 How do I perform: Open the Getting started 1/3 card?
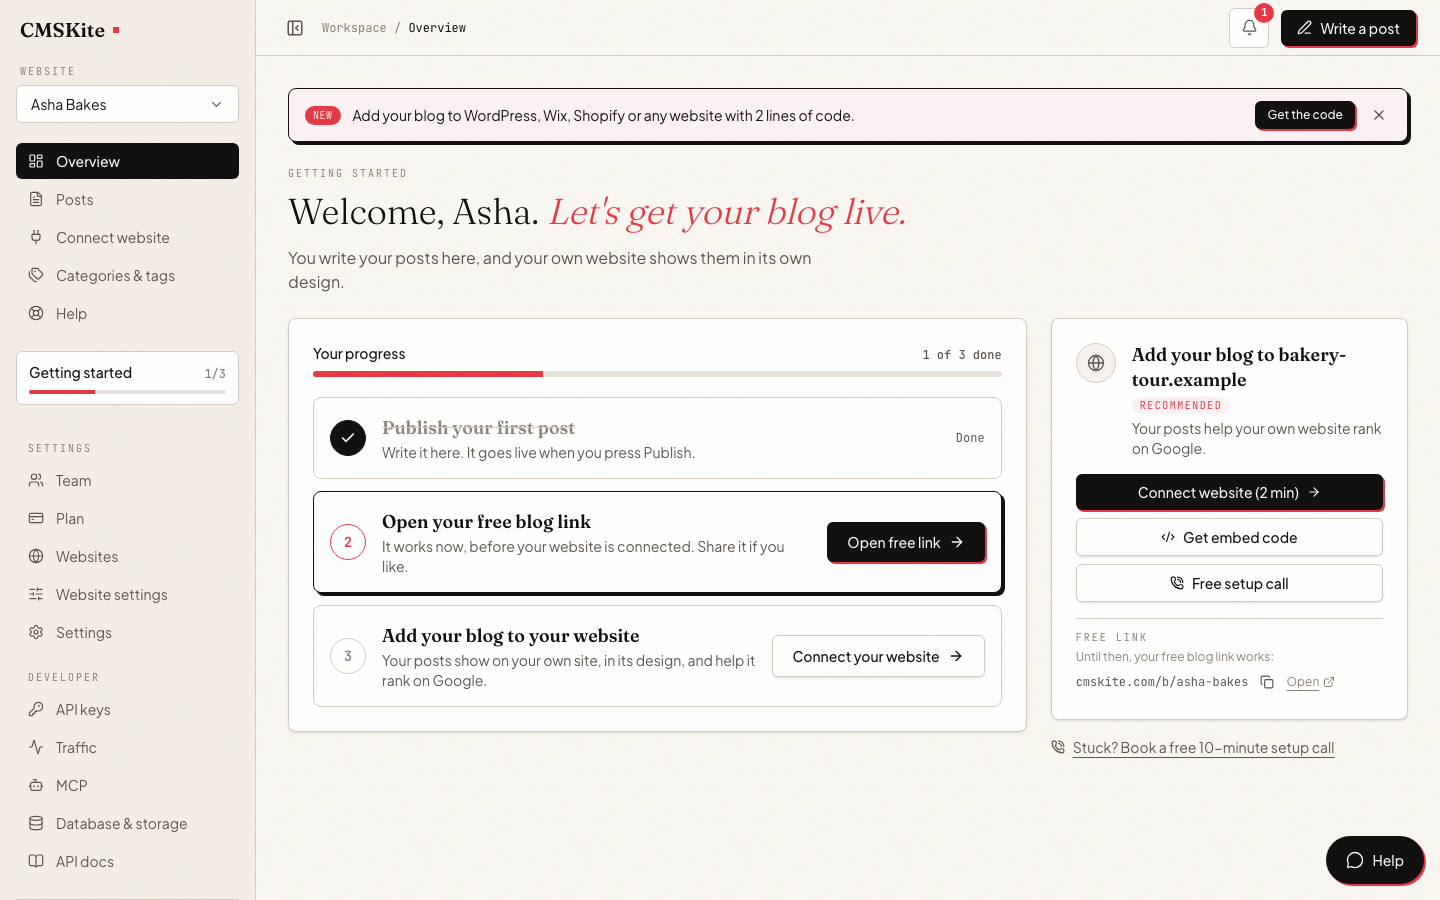click(127, 378)
